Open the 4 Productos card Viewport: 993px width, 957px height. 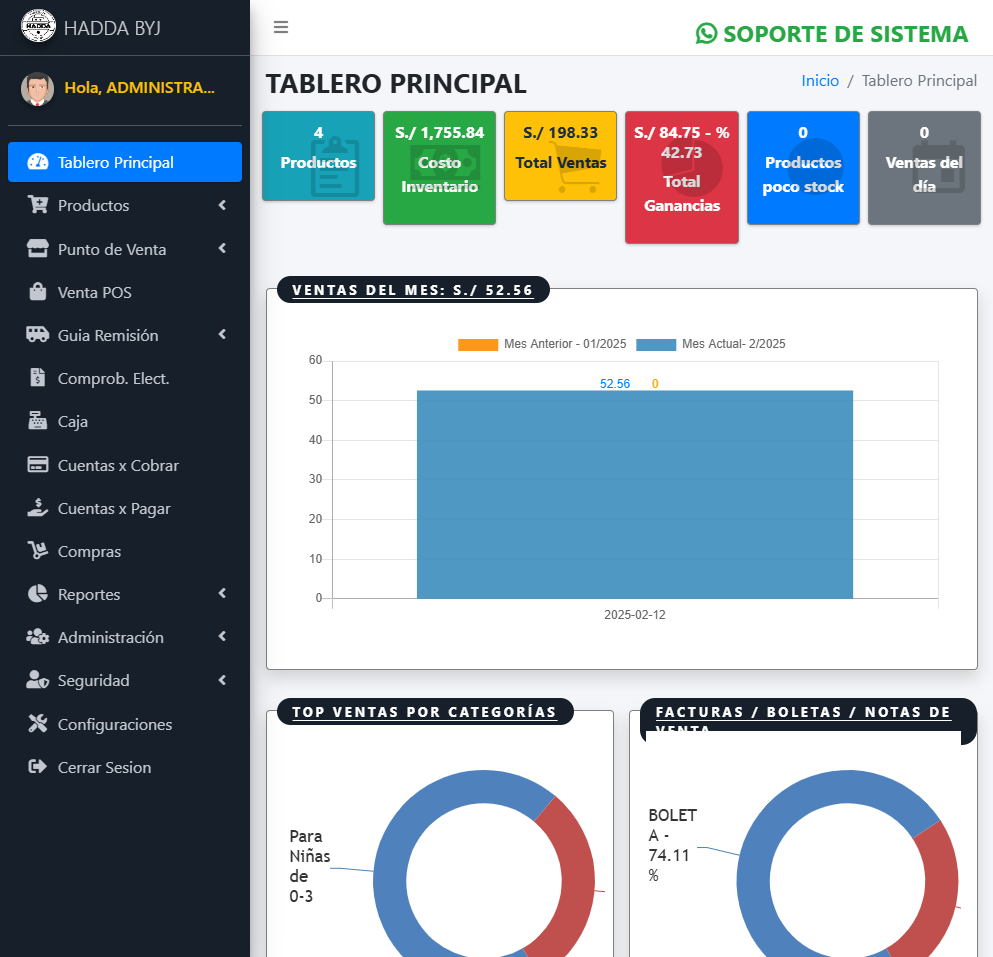(319, 156)
